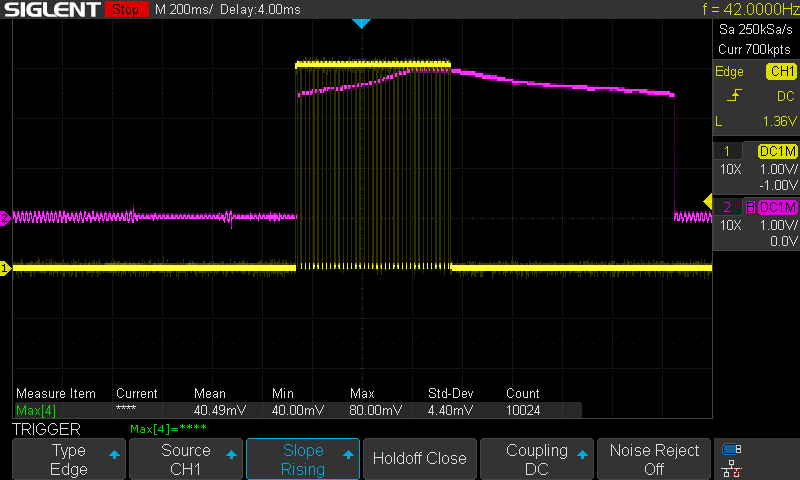Click the channel 2 bandwidth limit B badge

pyautogui.click(x=750, y=207)
